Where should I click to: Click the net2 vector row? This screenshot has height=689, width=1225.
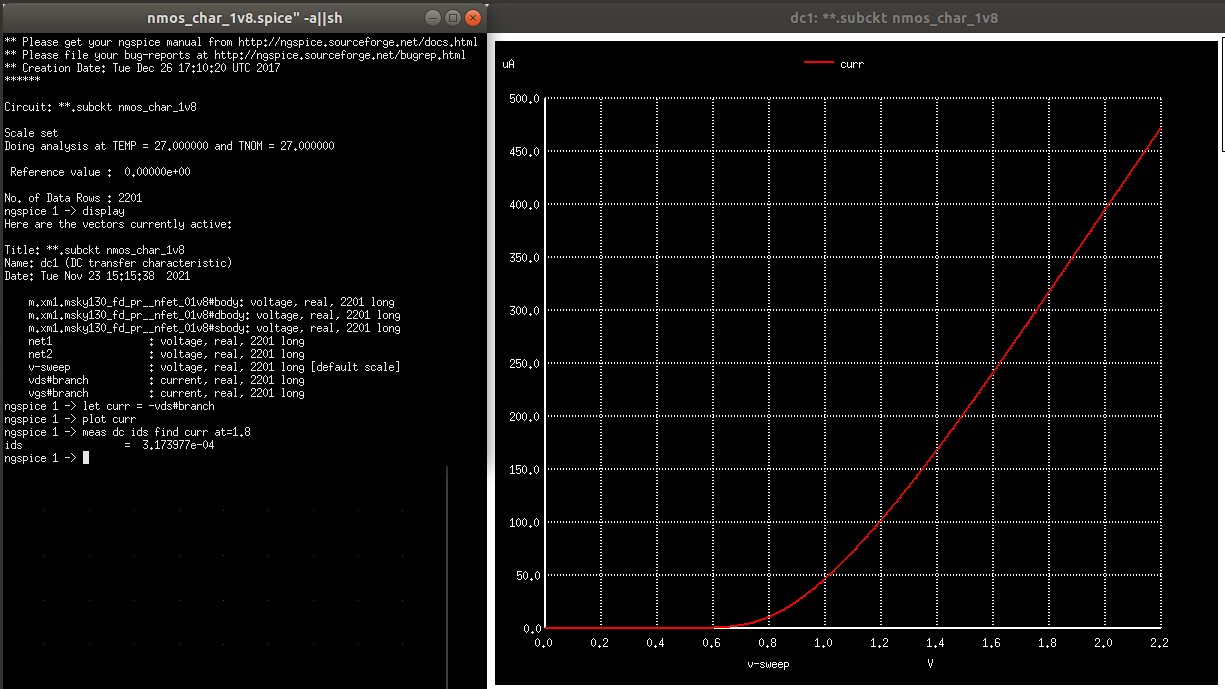[167, 354]
